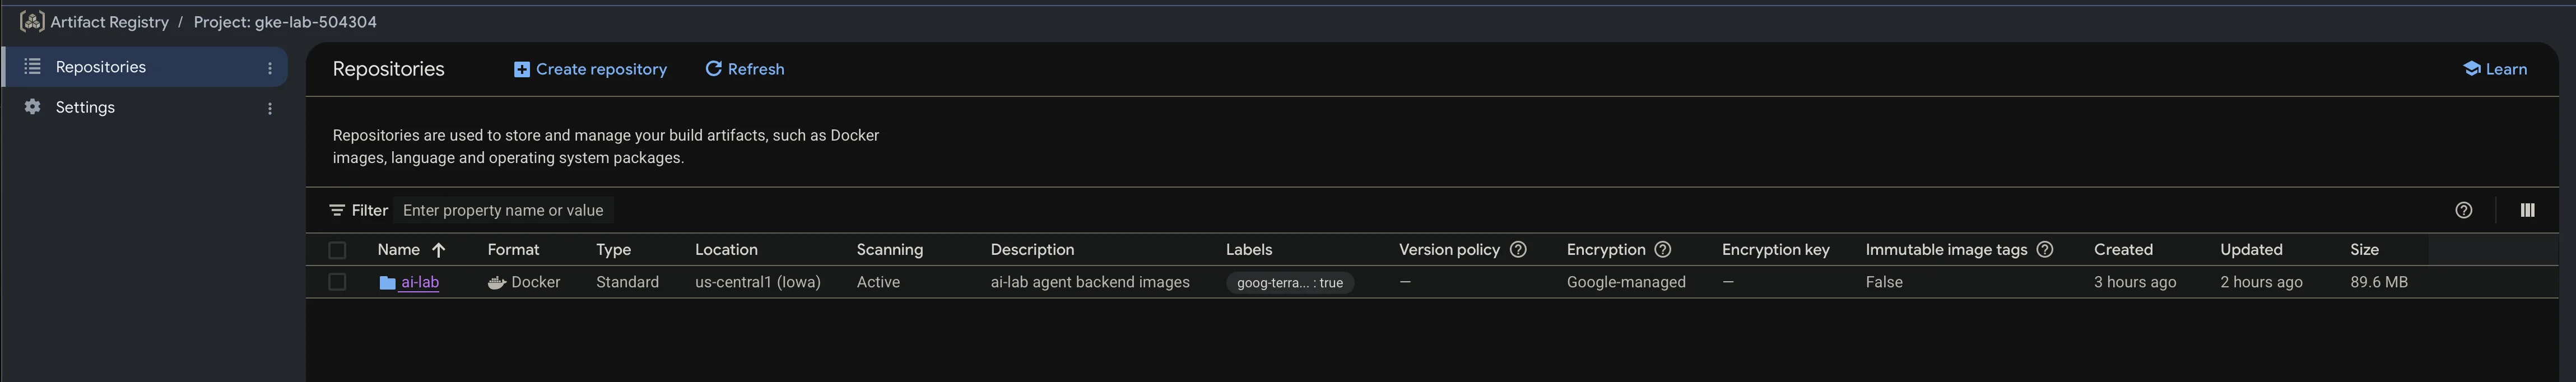Select the us-central1 (Iowa) cell
The height and width of the screenshot is (382, 2576).
click(x=757, y=282)
